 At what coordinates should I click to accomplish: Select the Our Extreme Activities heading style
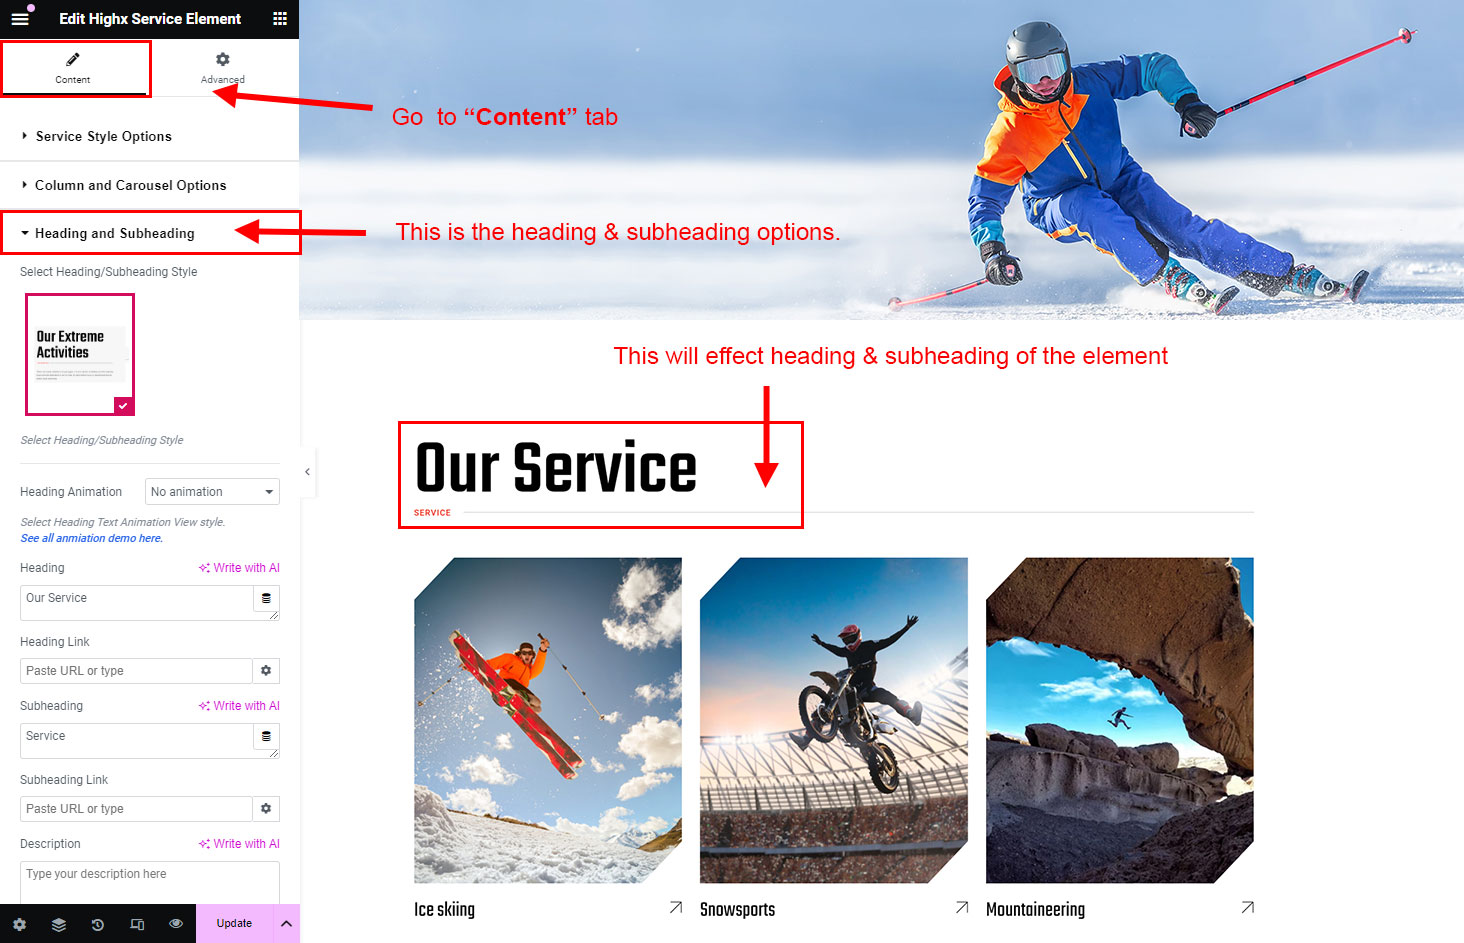click(x=80, y=354)
